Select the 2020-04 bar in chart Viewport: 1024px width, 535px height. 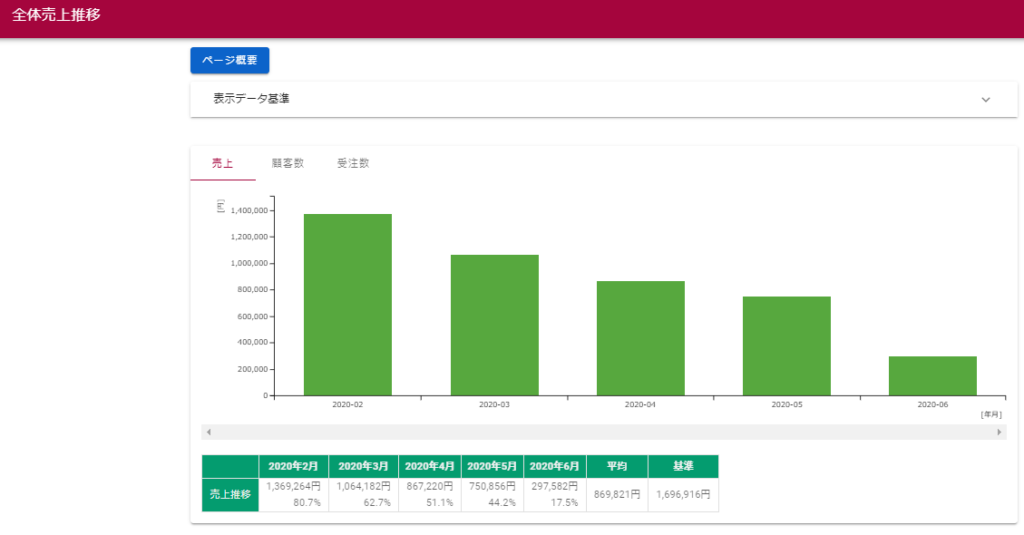pyautogui.click(x=640, y=338)
